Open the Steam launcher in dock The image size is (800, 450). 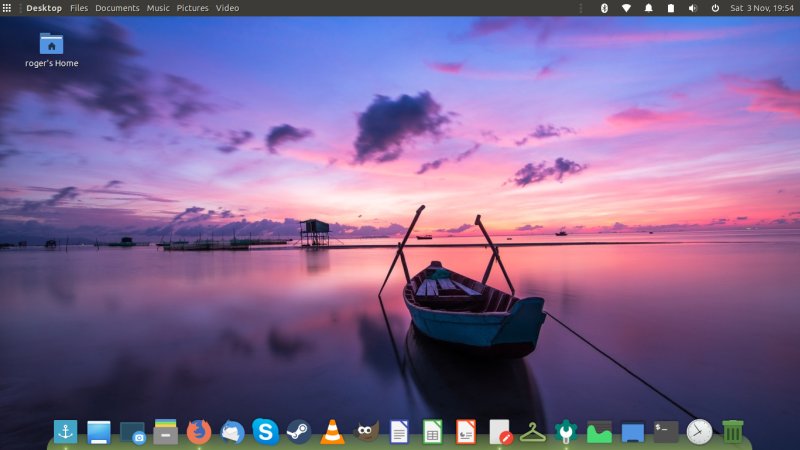[298, 432]
